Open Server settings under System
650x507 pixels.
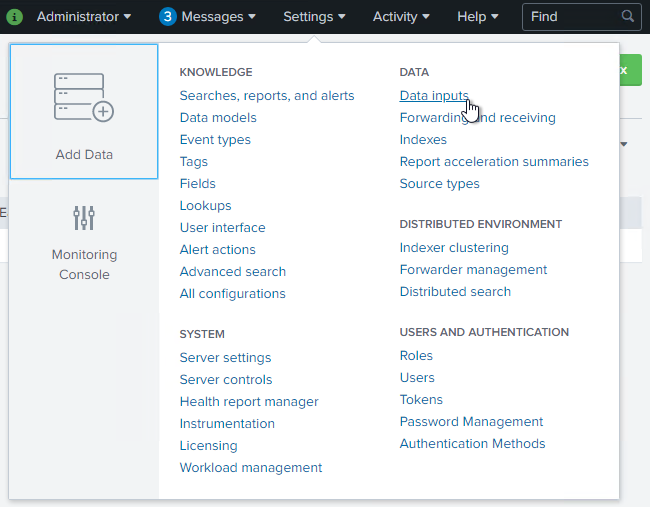(225, 358)
